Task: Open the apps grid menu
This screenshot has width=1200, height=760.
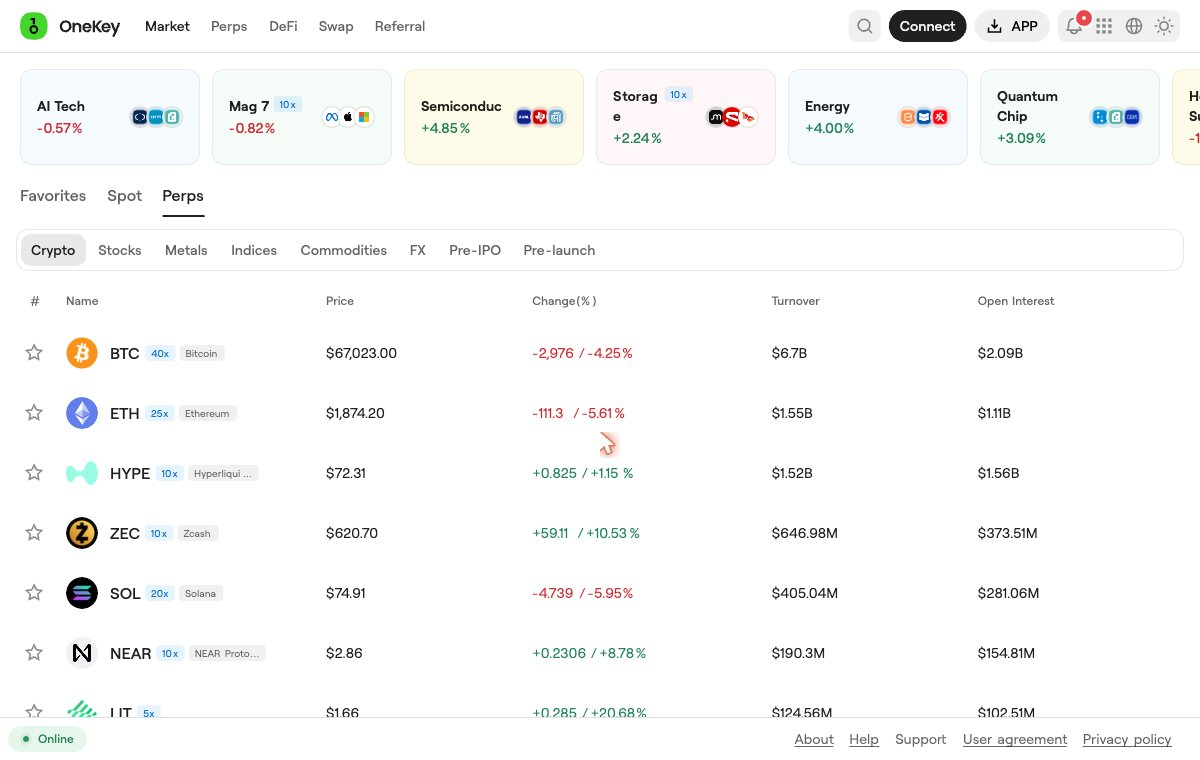Action: click(x=1104, y=26)
